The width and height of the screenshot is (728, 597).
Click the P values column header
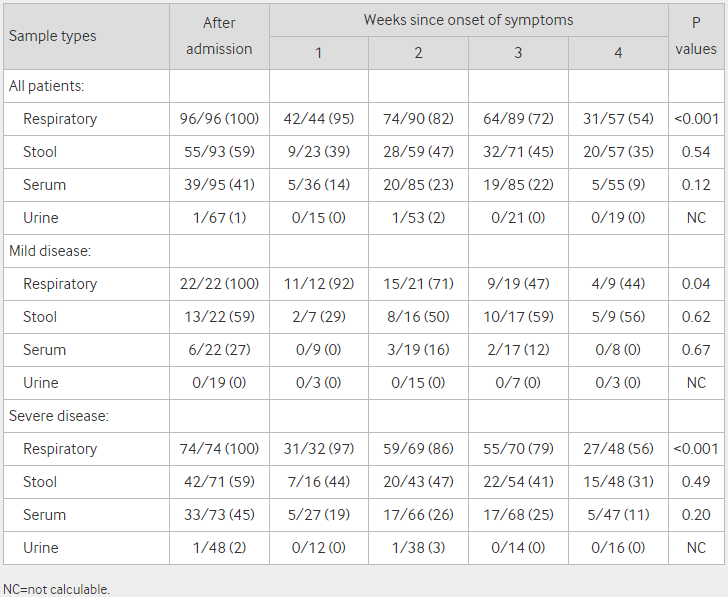(696, 36)
